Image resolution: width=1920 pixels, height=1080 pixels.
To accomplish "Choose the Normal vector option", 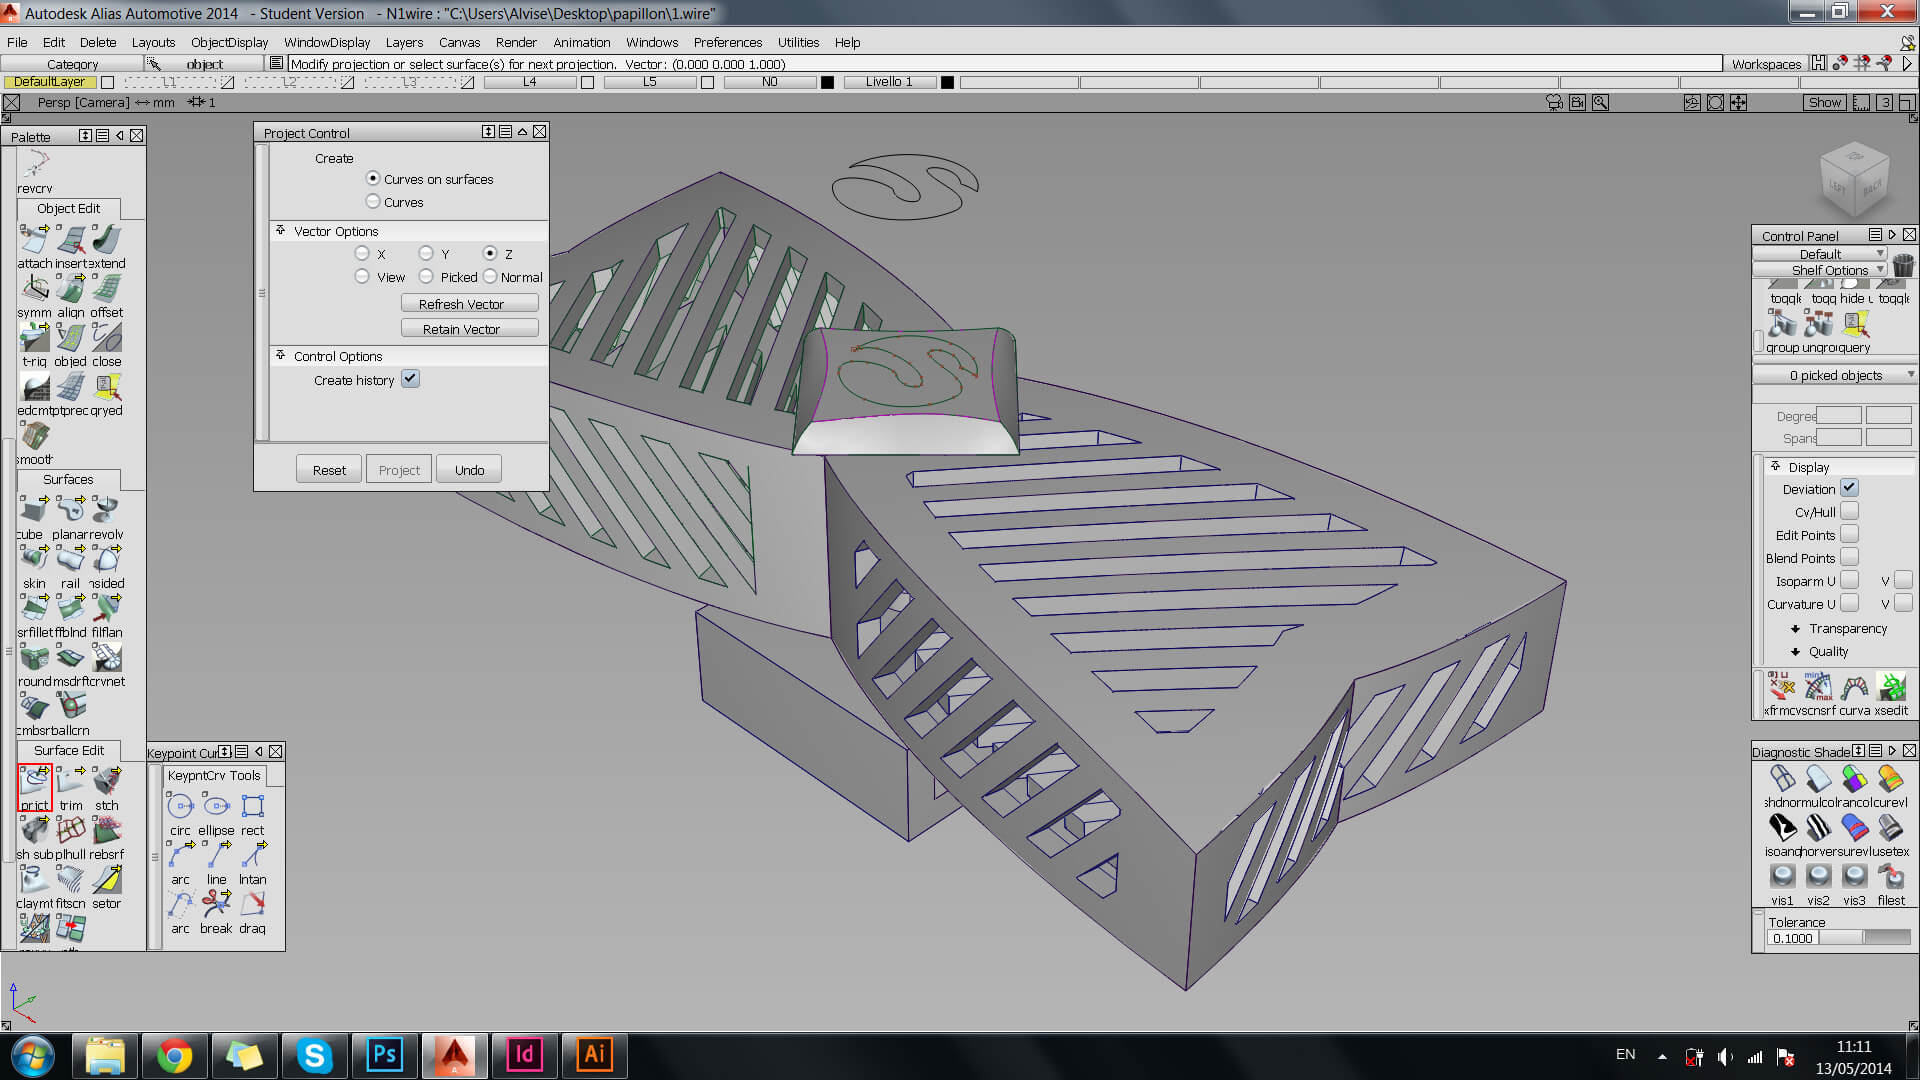I will click(x=490, y=277).
